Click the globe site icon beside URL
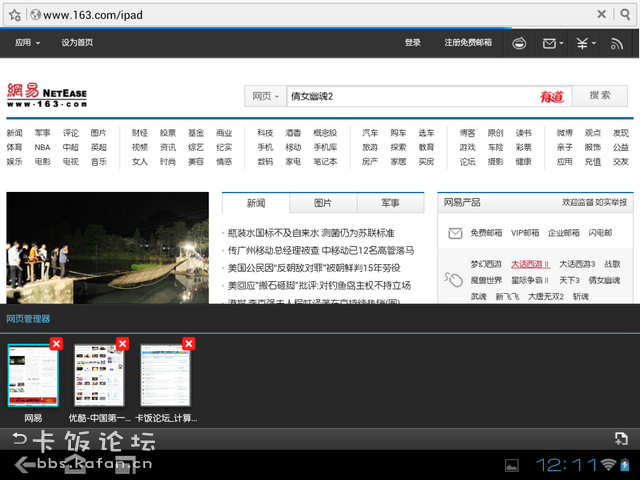640x480 pixels. tap(36, 15)
